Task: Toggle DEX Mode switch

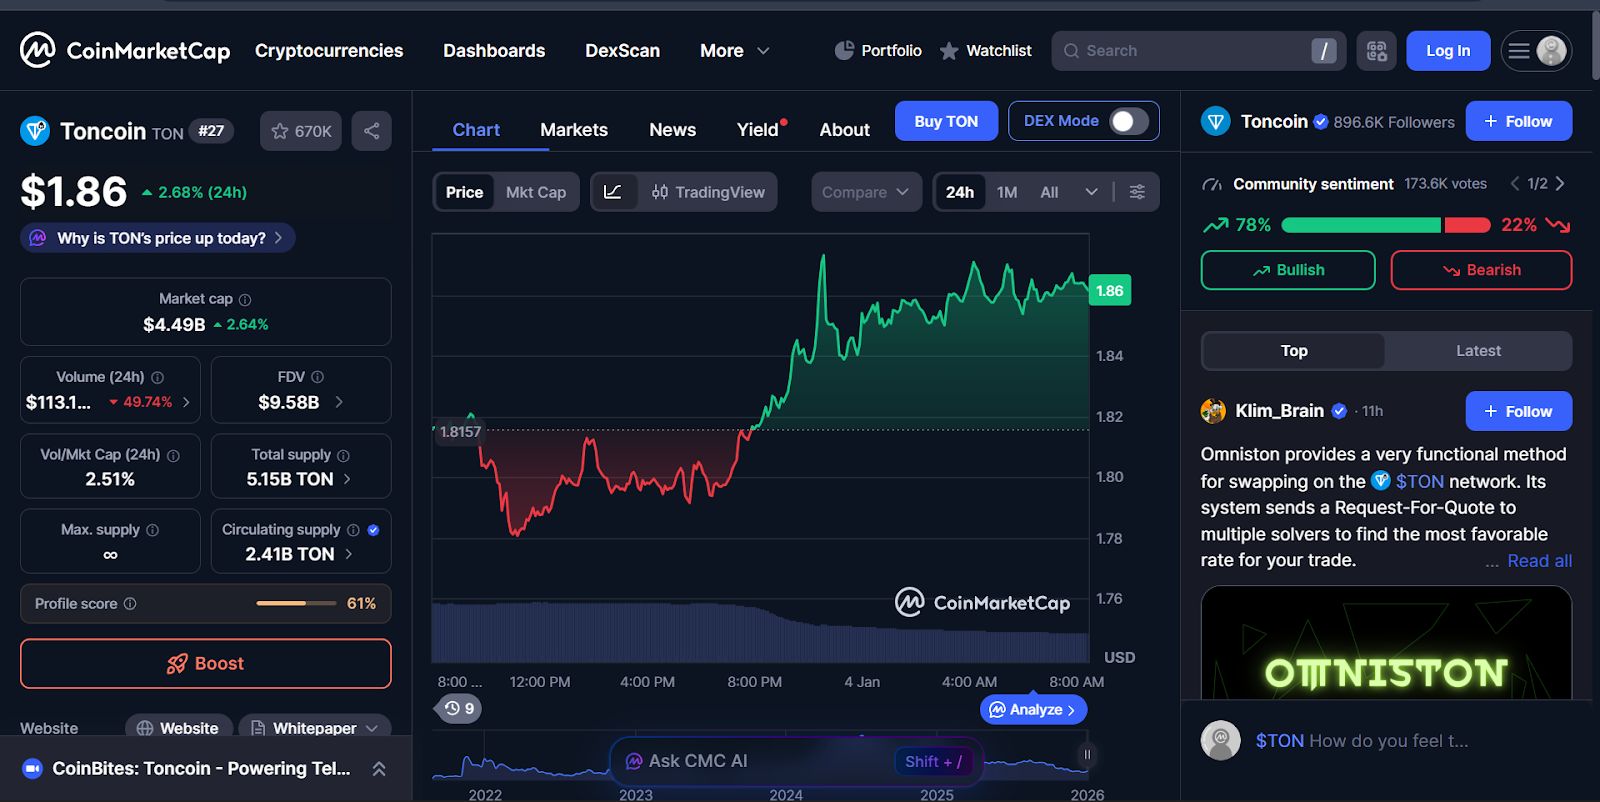Action: [x=1129, y=121]
